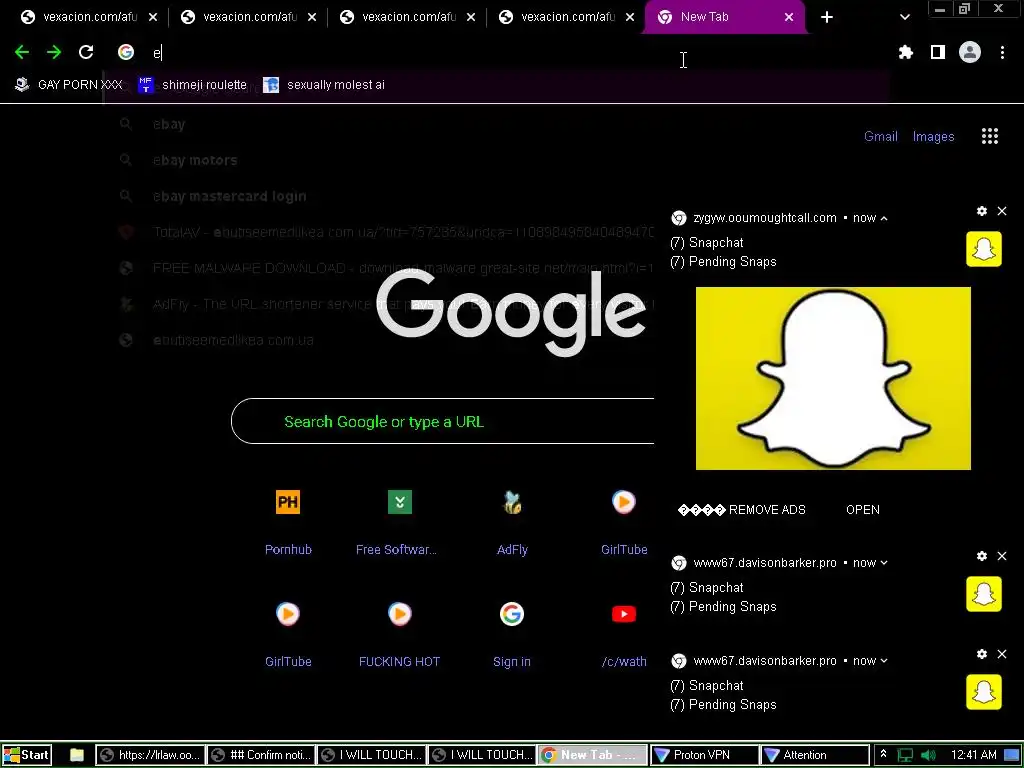Switch to the Proton VPN taskbar item
1024x768 pixels.
click(705, 755)
